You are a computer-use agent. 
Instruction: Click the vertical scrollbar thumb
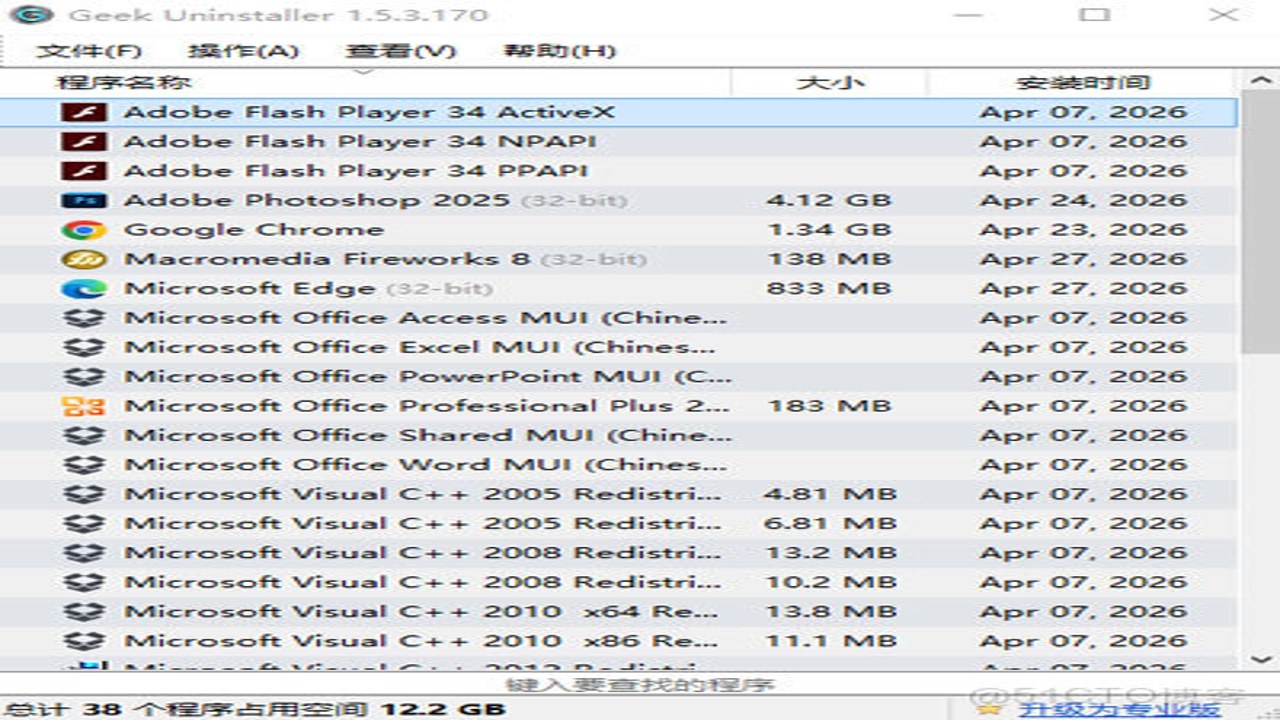1260,222
